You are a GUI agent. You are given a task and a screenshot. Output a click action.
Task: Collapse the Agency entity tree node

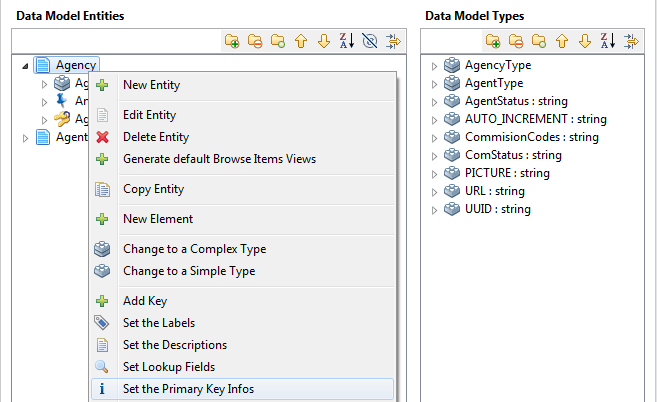[x=25, y=66]
